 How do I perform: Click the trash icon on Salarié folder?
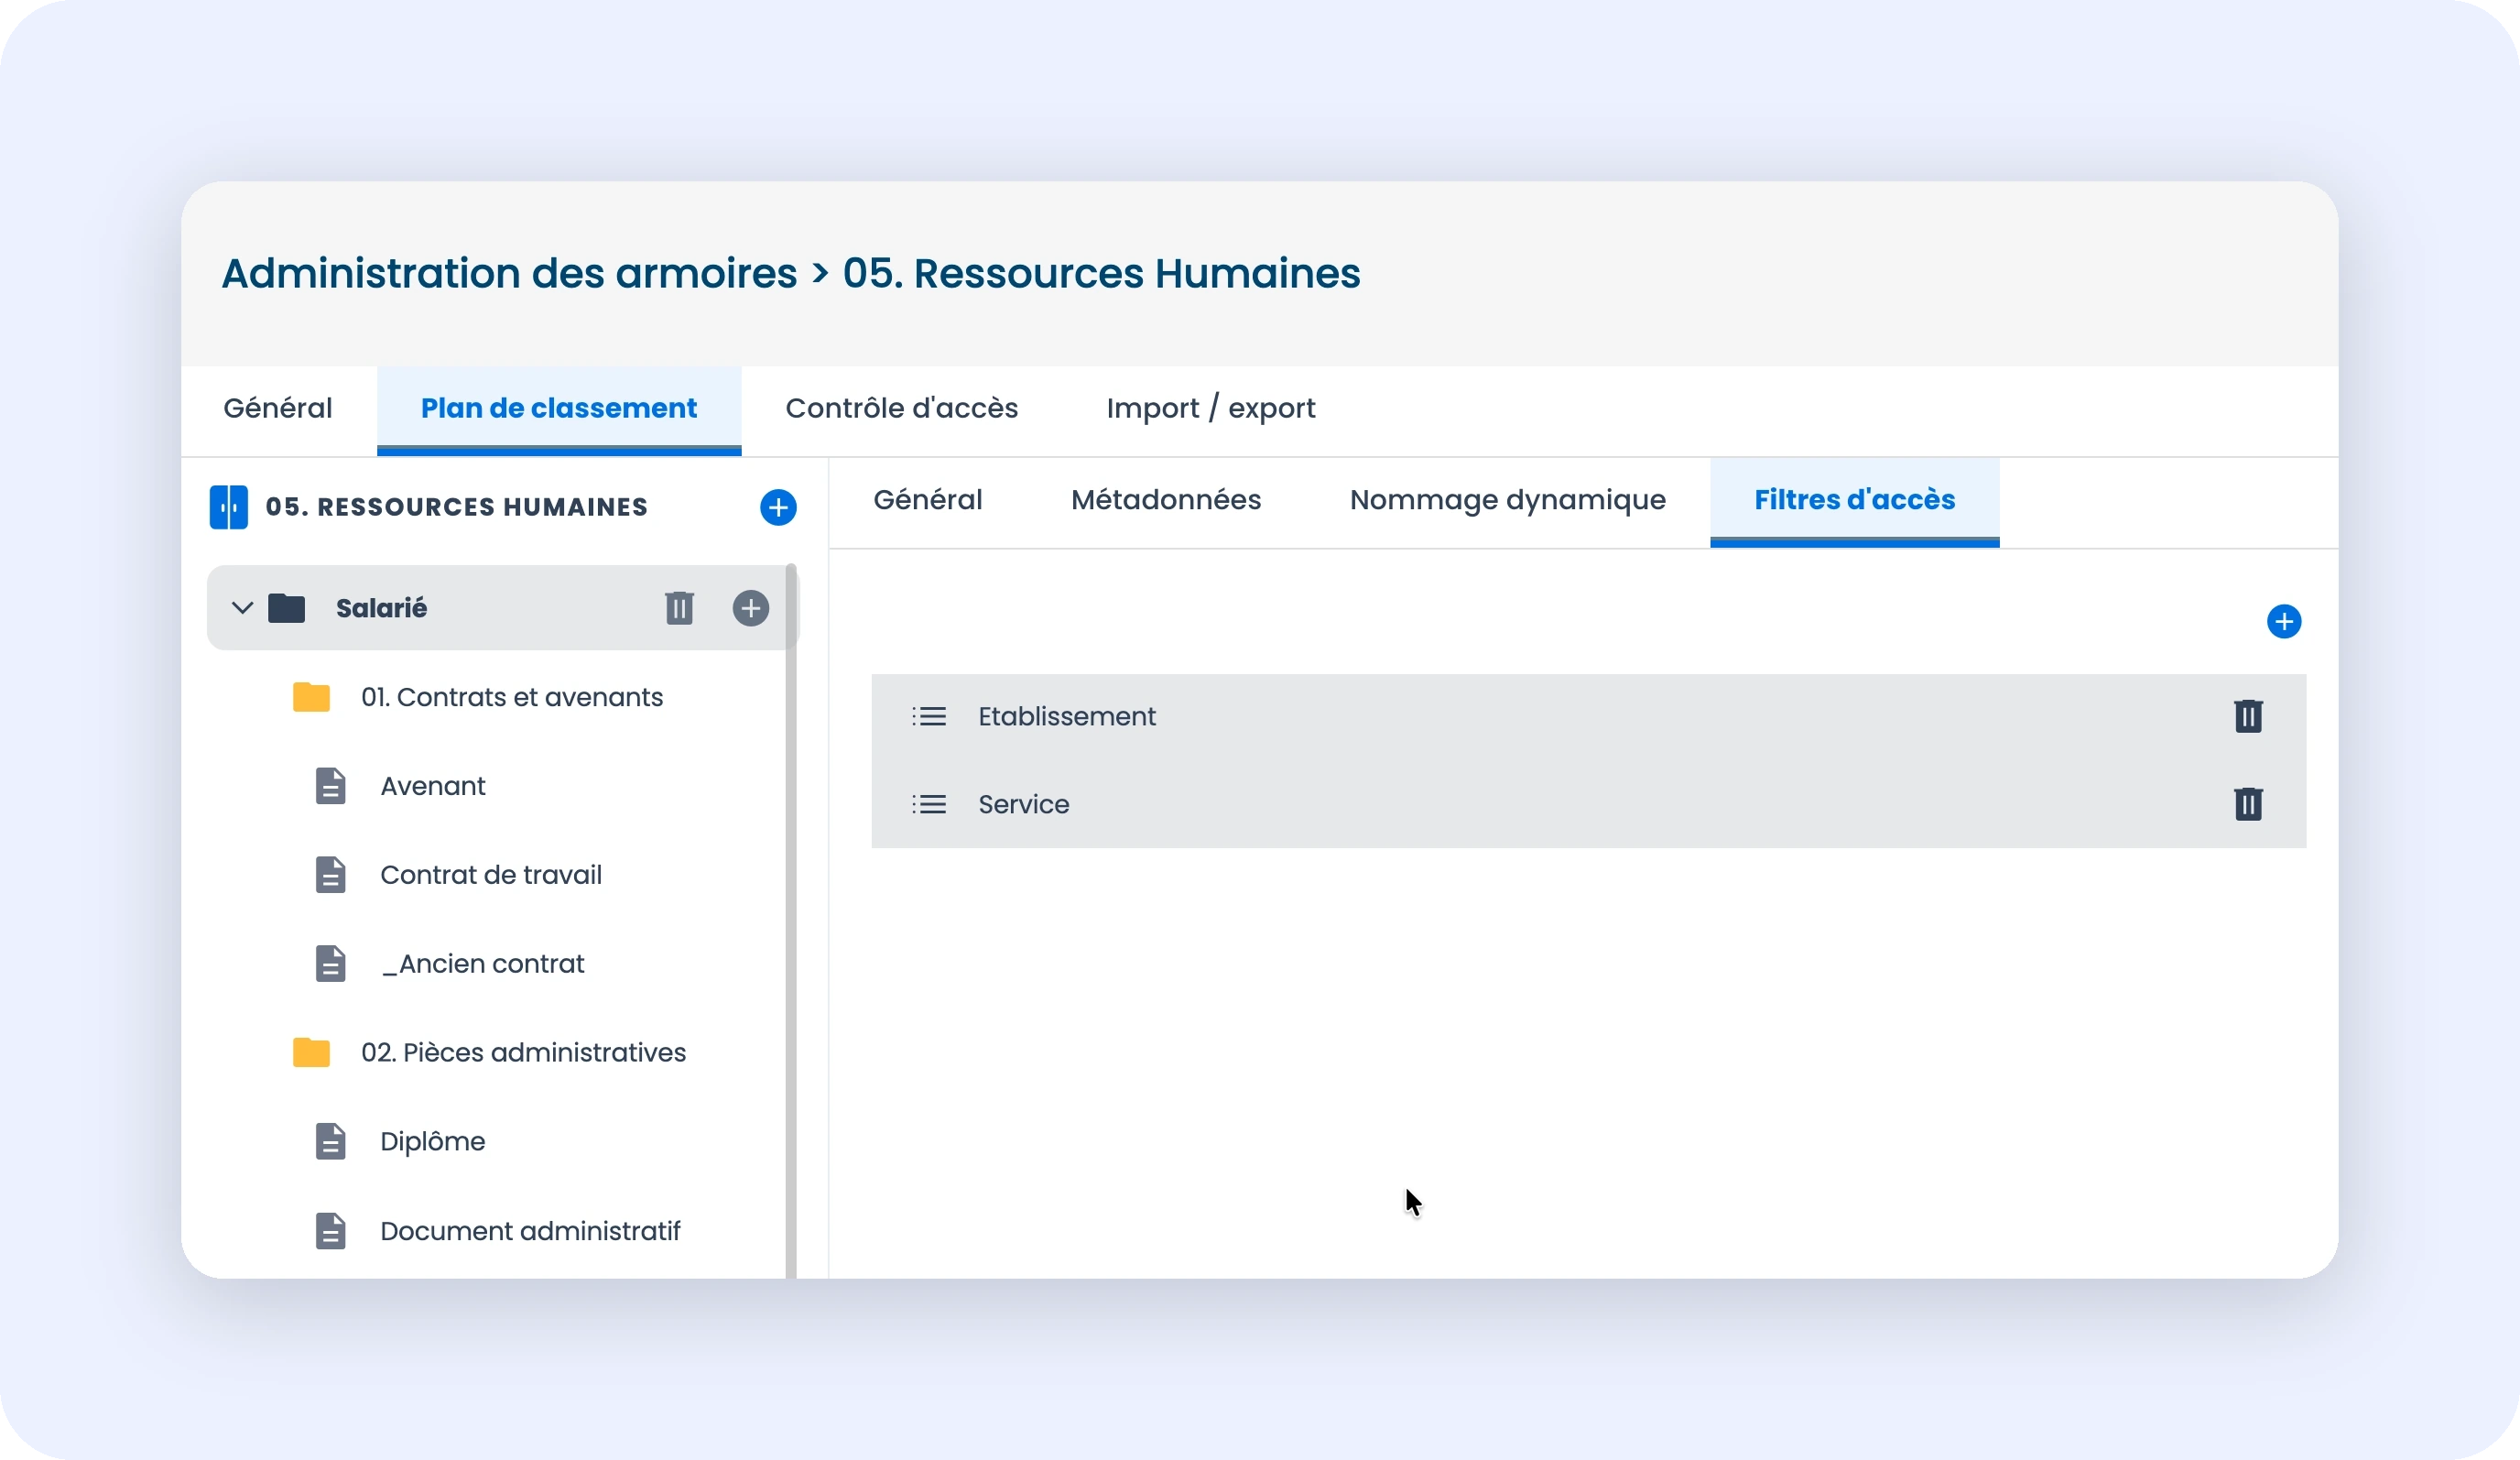(679, 608)
